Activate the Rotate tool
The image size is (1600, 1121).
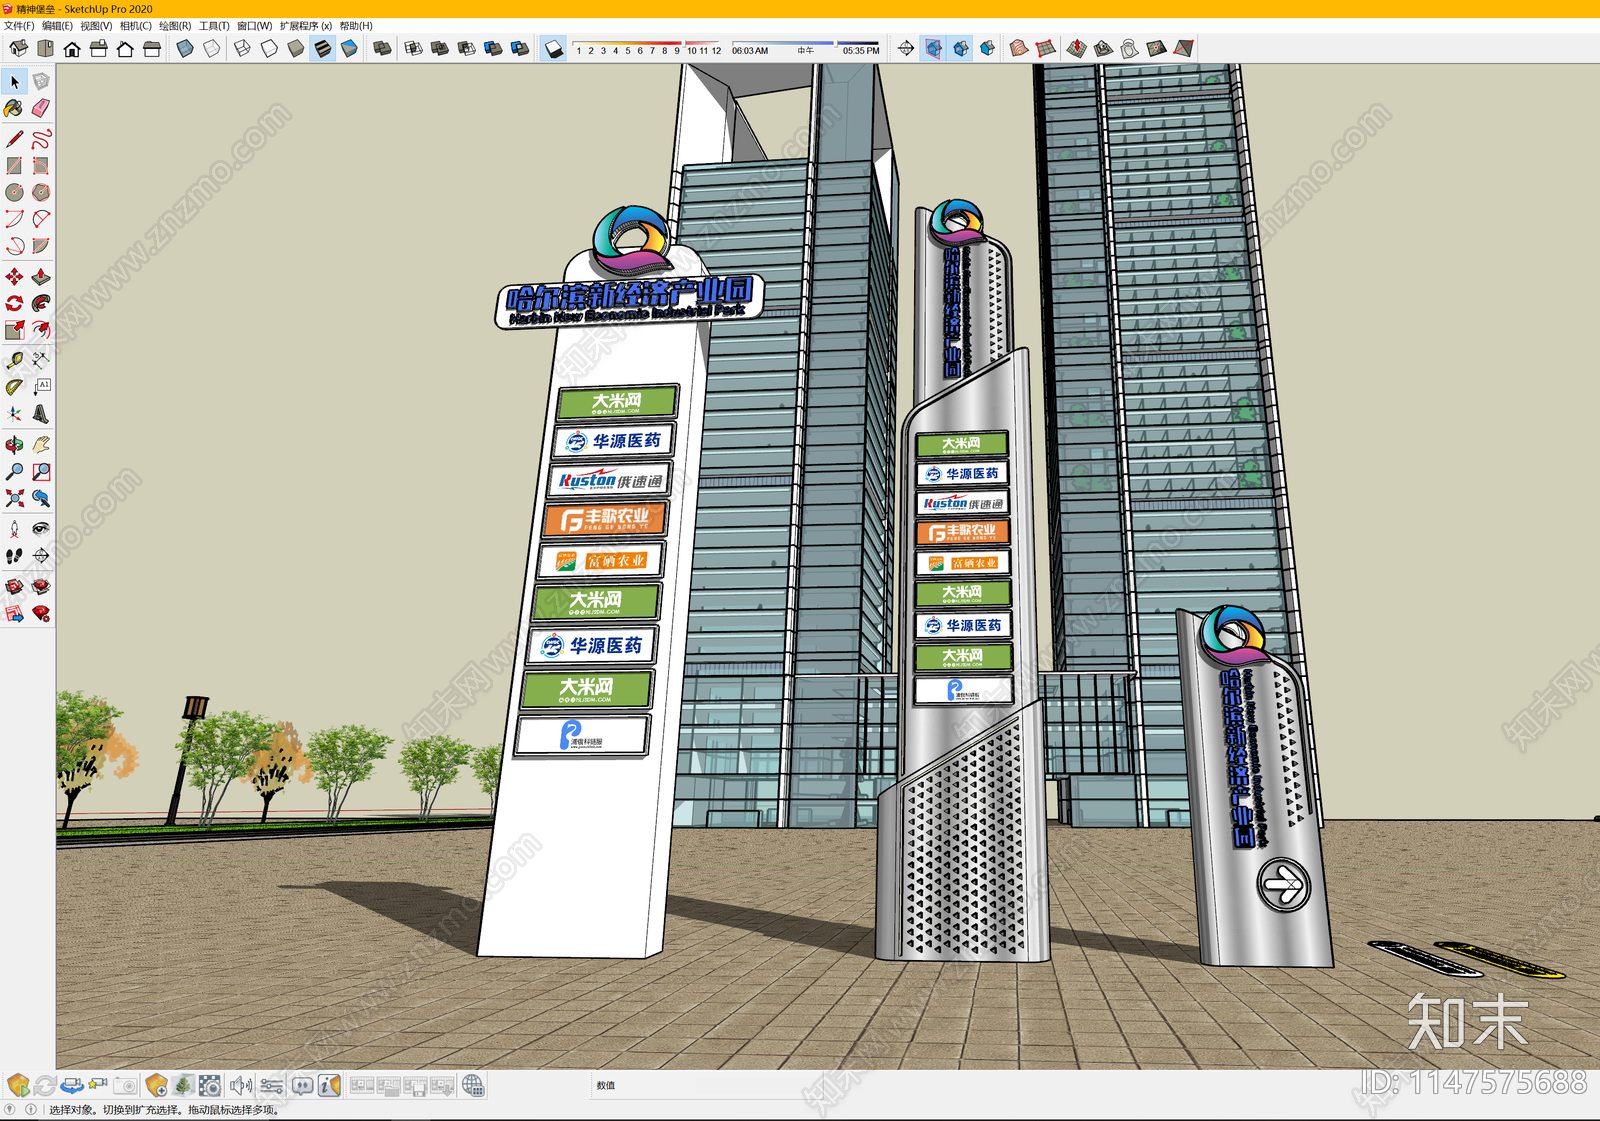click(14, 303)
